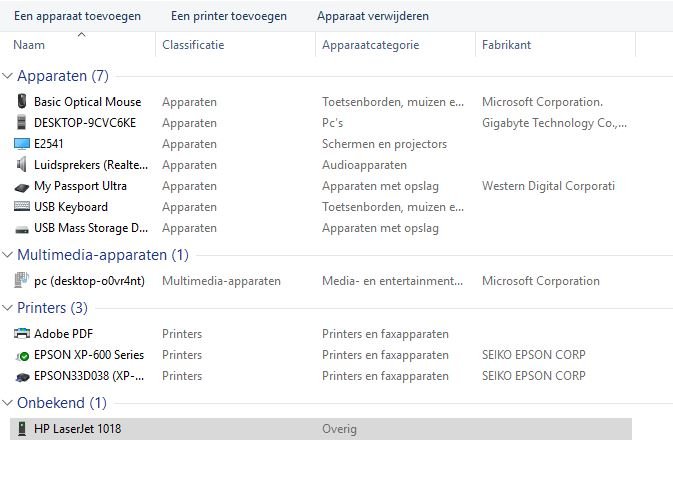673x482 pixels.
Task: Click Apparaten met opslag in My Passport row
Action: click(x=380, y=186)
